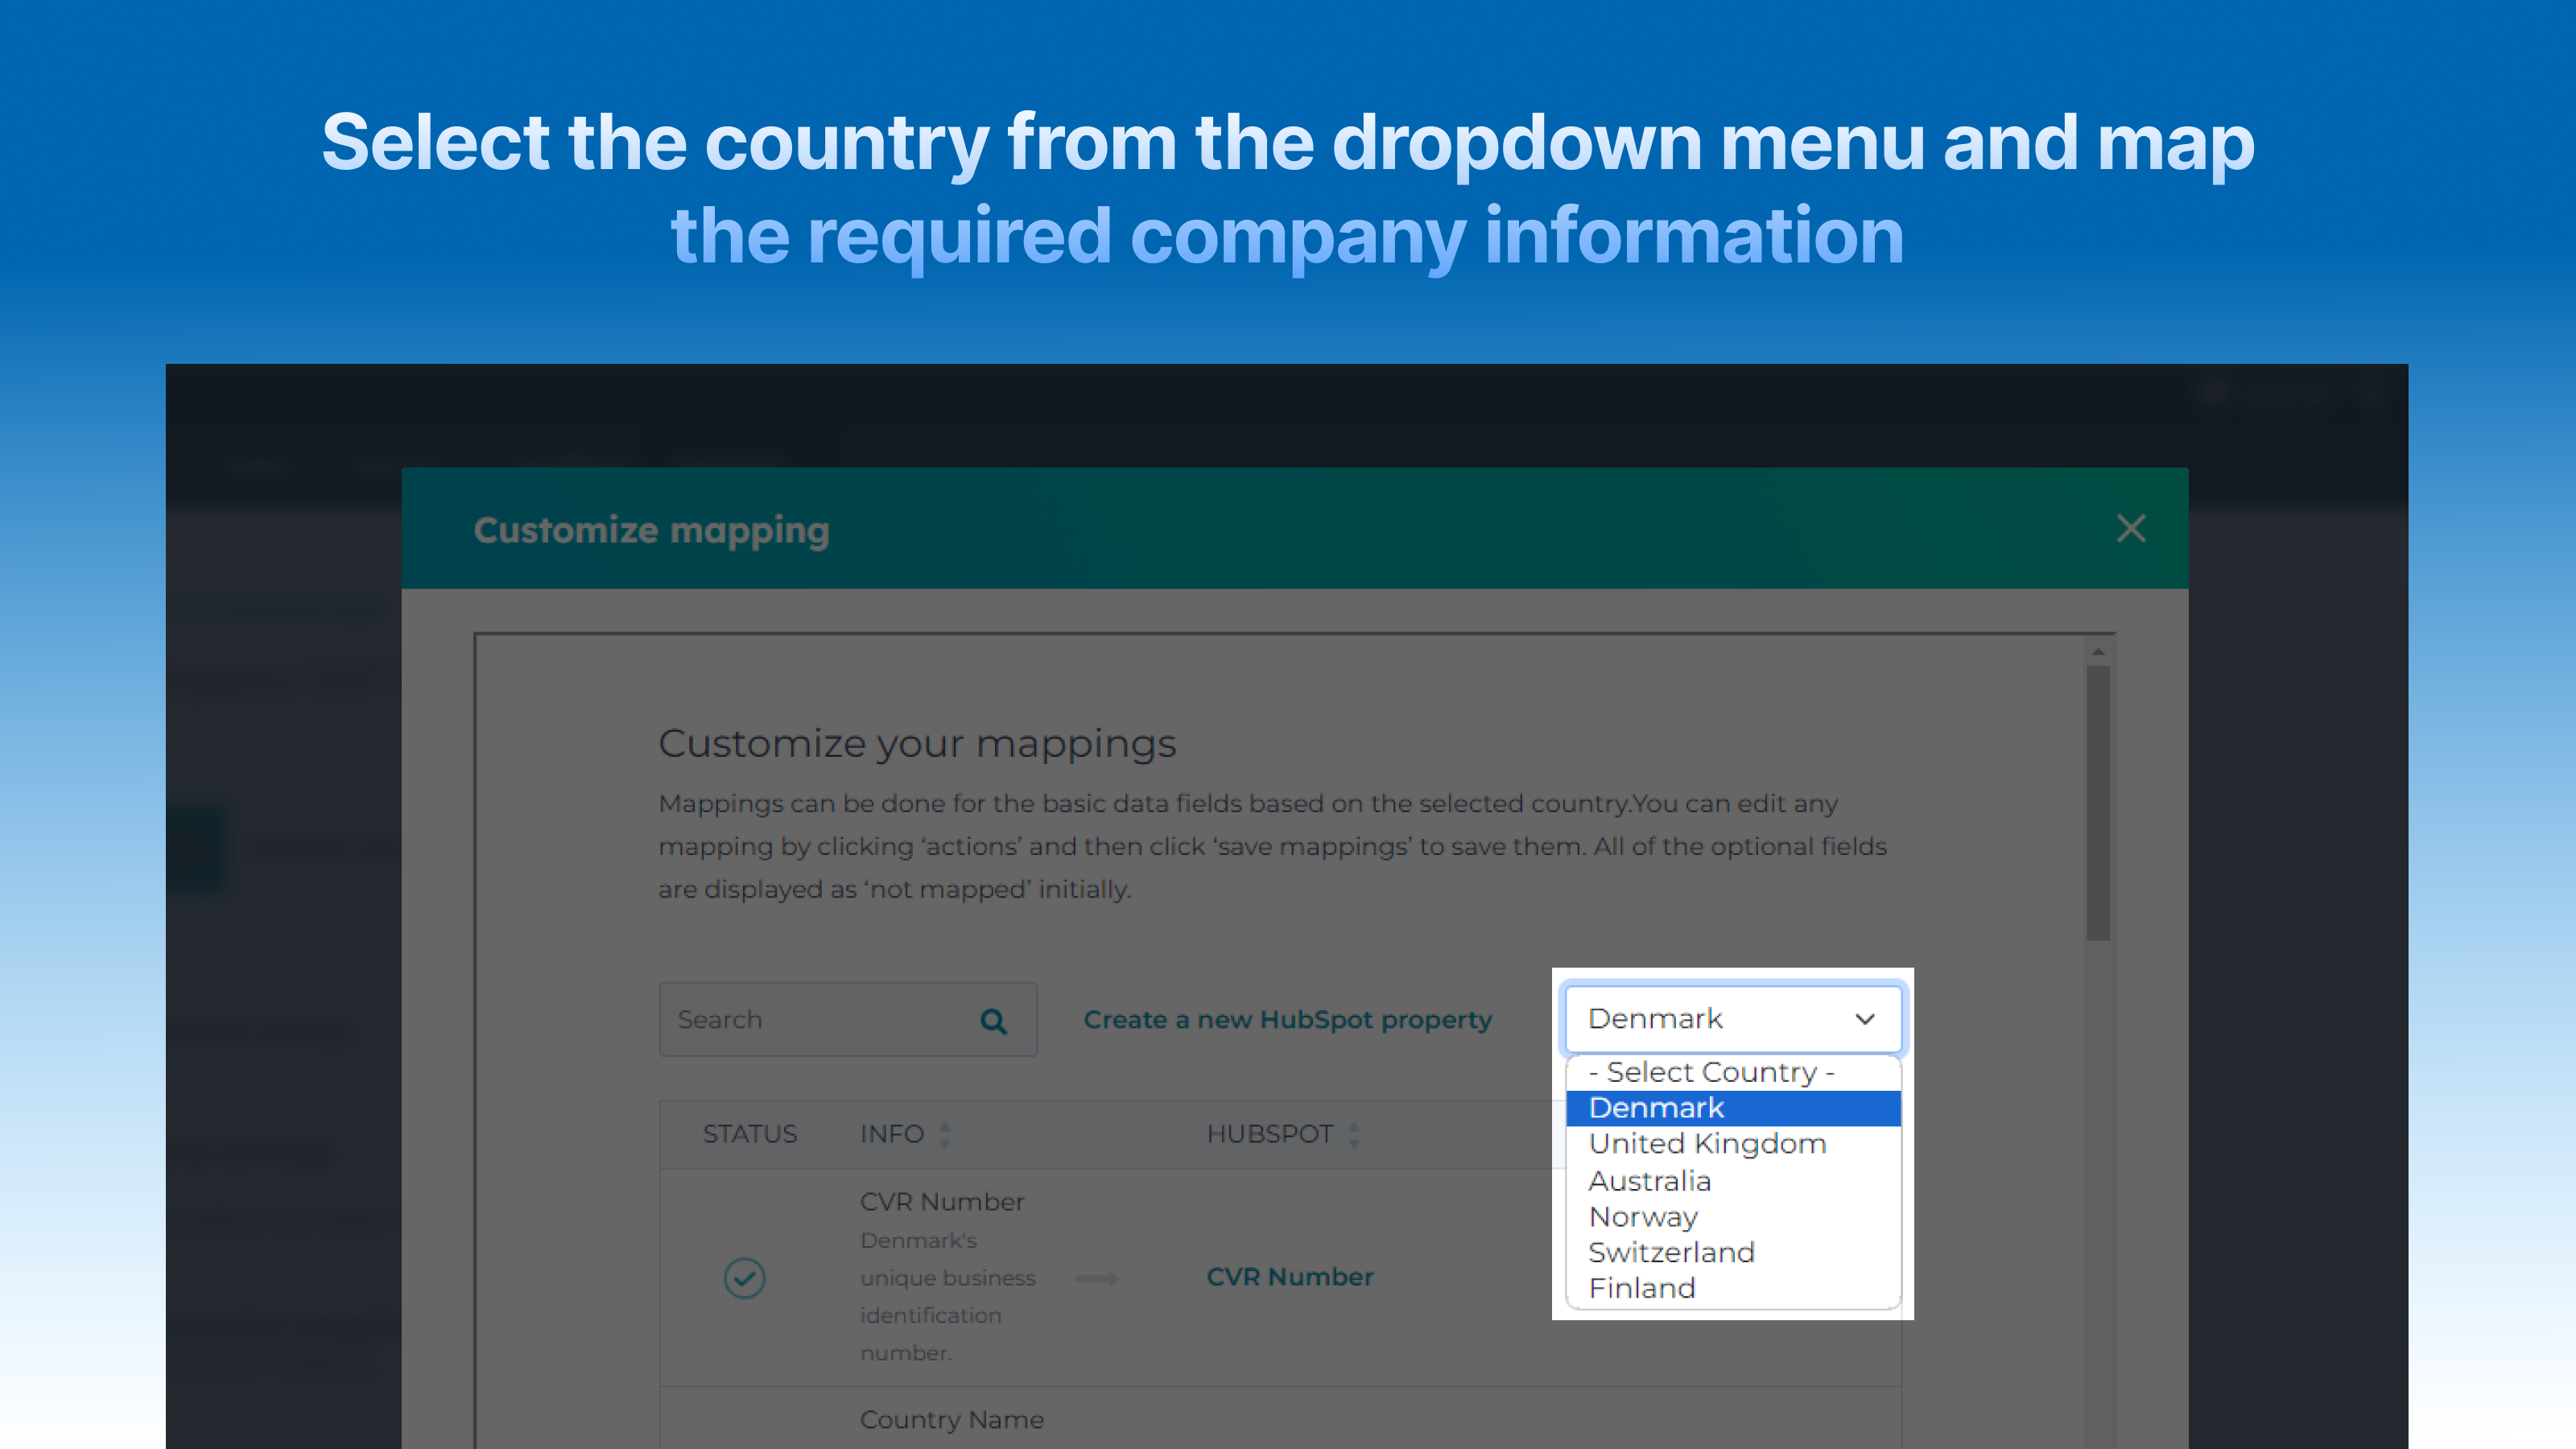Close the Customize mapping dialog
The width and height of the screenshot is (2576, 1449).
click(x=2131, y=528)
